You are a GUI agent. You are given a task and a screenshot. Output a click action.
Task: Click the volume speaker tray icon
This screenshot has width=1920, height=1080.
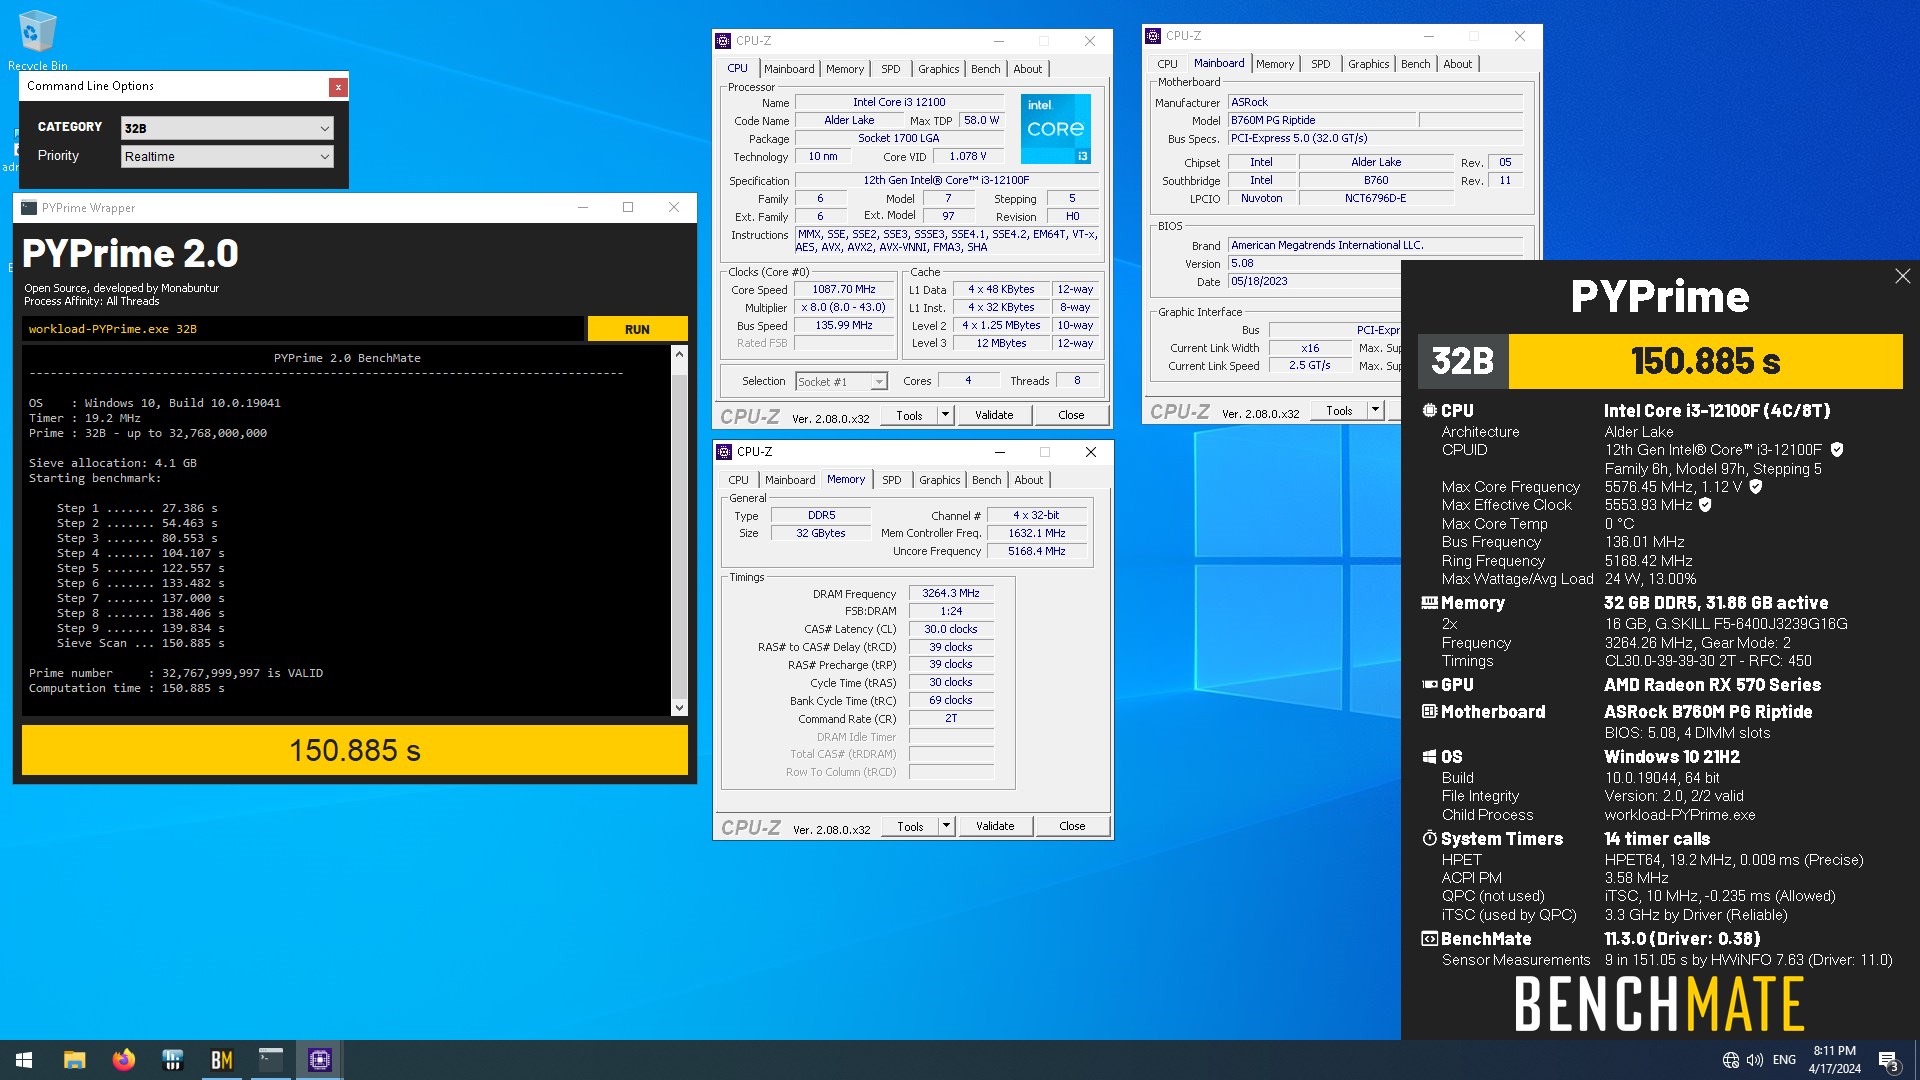click(x=1755, y=1060)
